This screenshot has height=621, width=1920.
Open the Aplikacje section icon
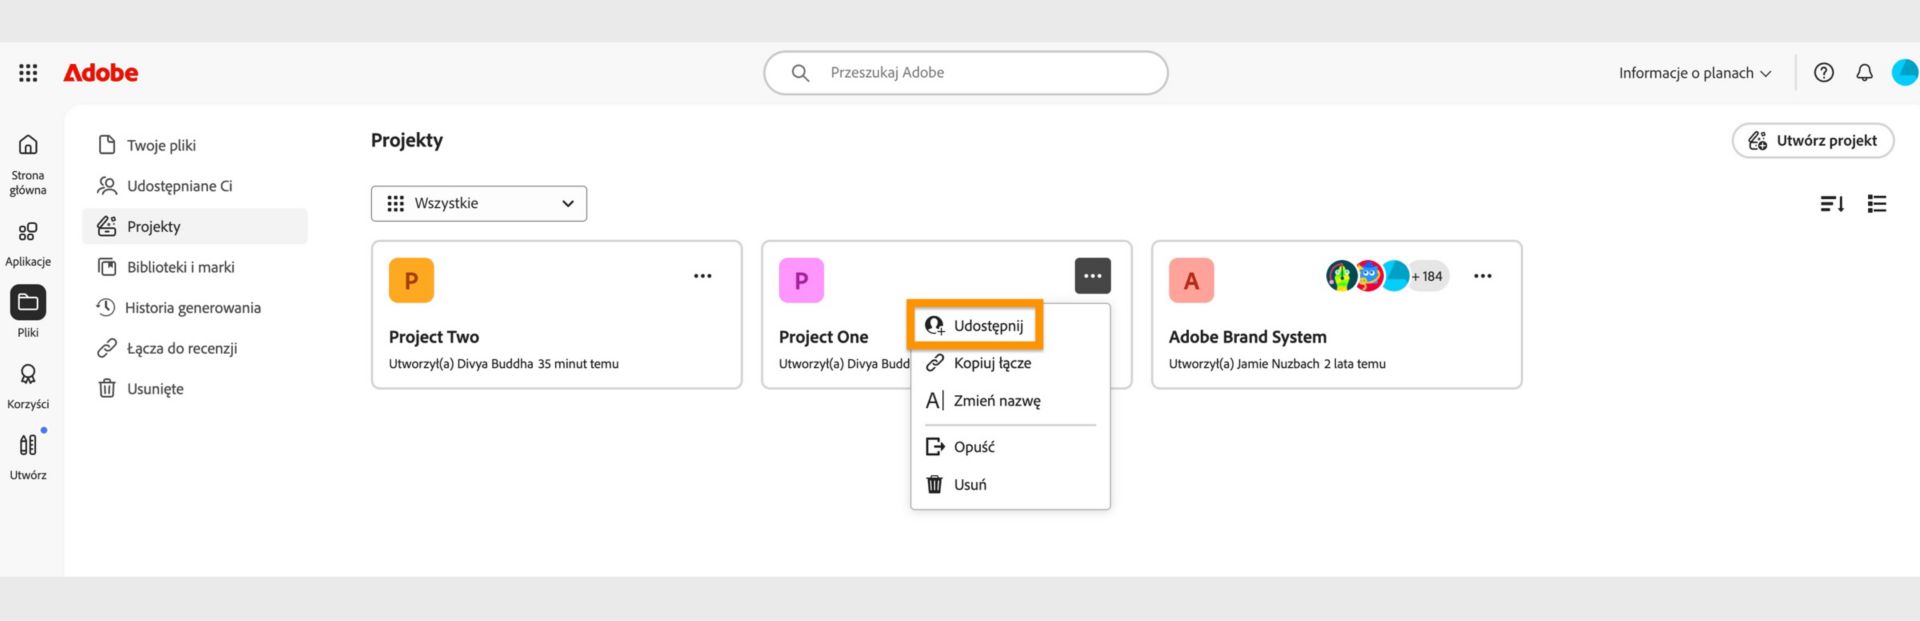point(28,232)
